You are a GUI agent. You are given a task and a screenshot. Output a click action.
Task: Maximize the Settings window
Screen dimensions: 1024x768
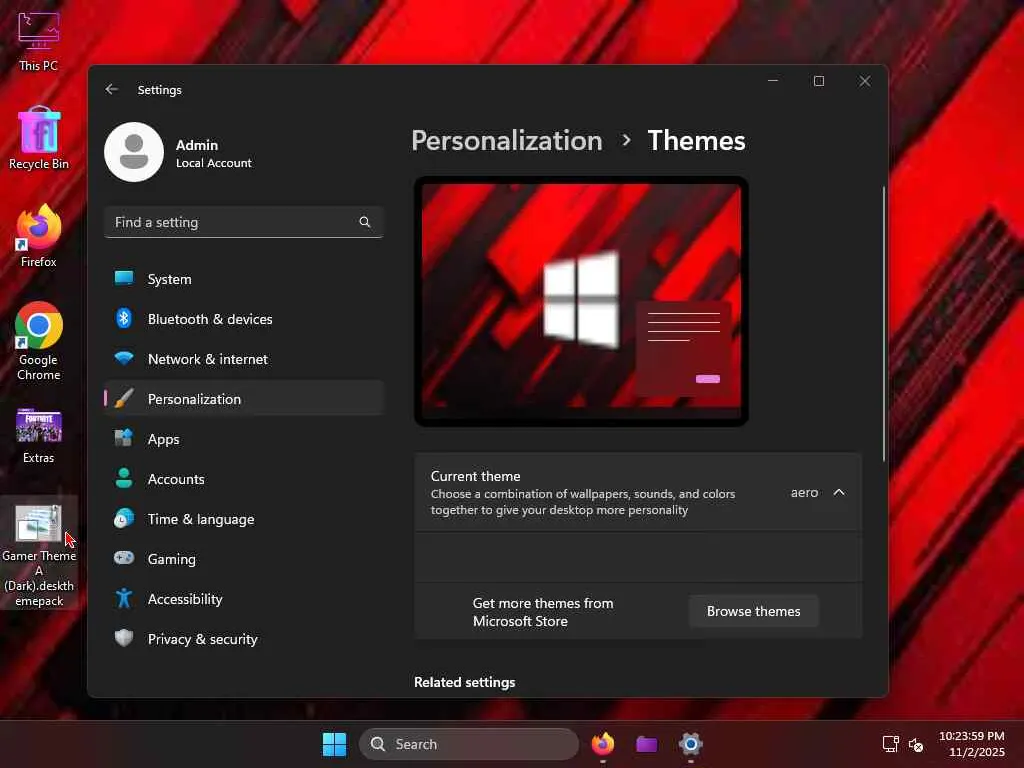[x=819, y=81]
